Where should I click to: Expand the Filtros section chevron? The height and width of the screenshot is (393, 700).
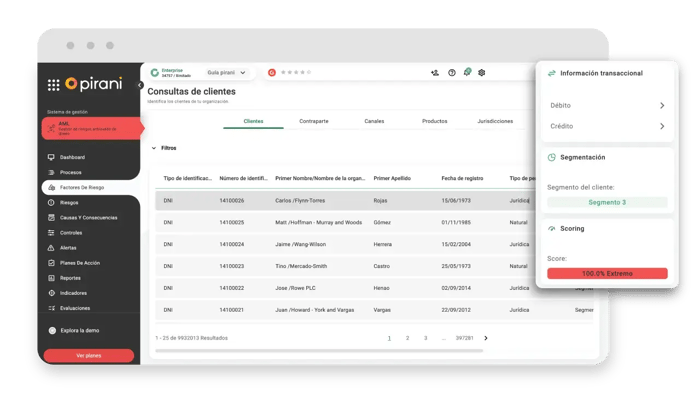click(154, 148)
